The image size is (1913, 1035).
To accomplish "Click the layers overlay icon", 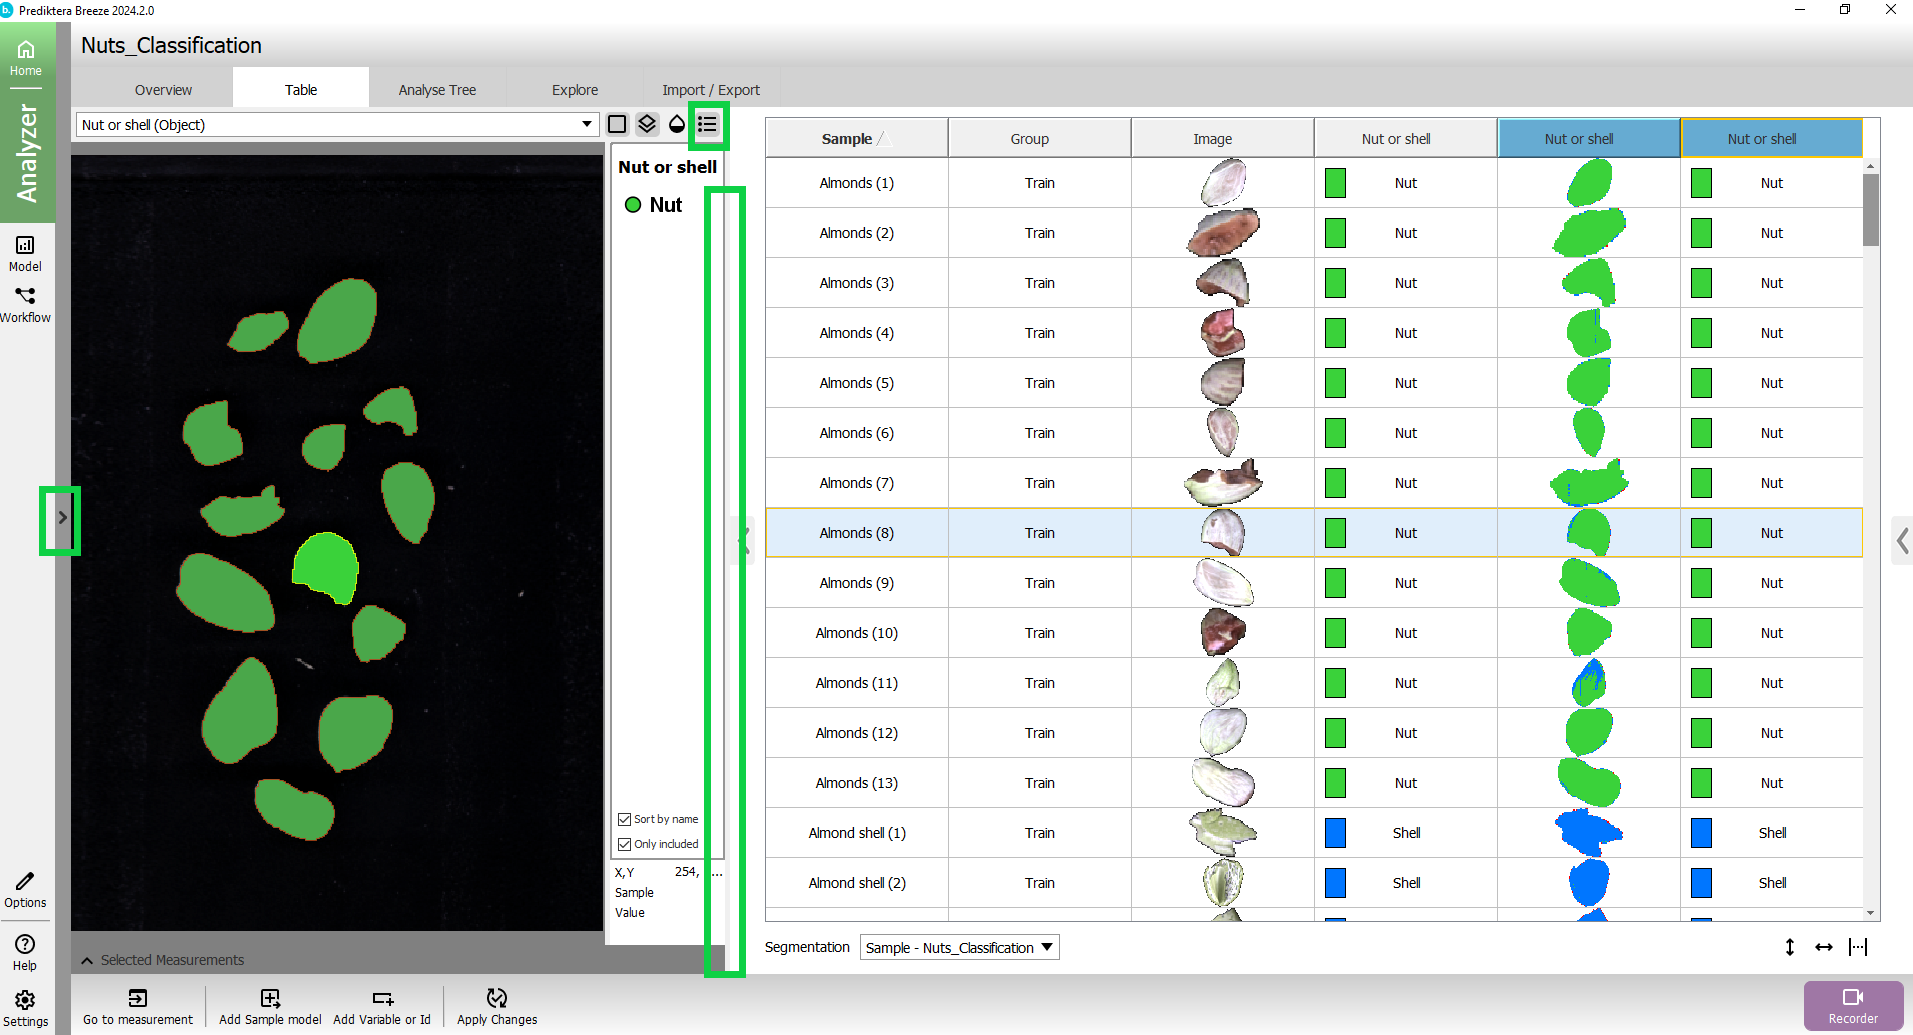I will tap(647, 124).
